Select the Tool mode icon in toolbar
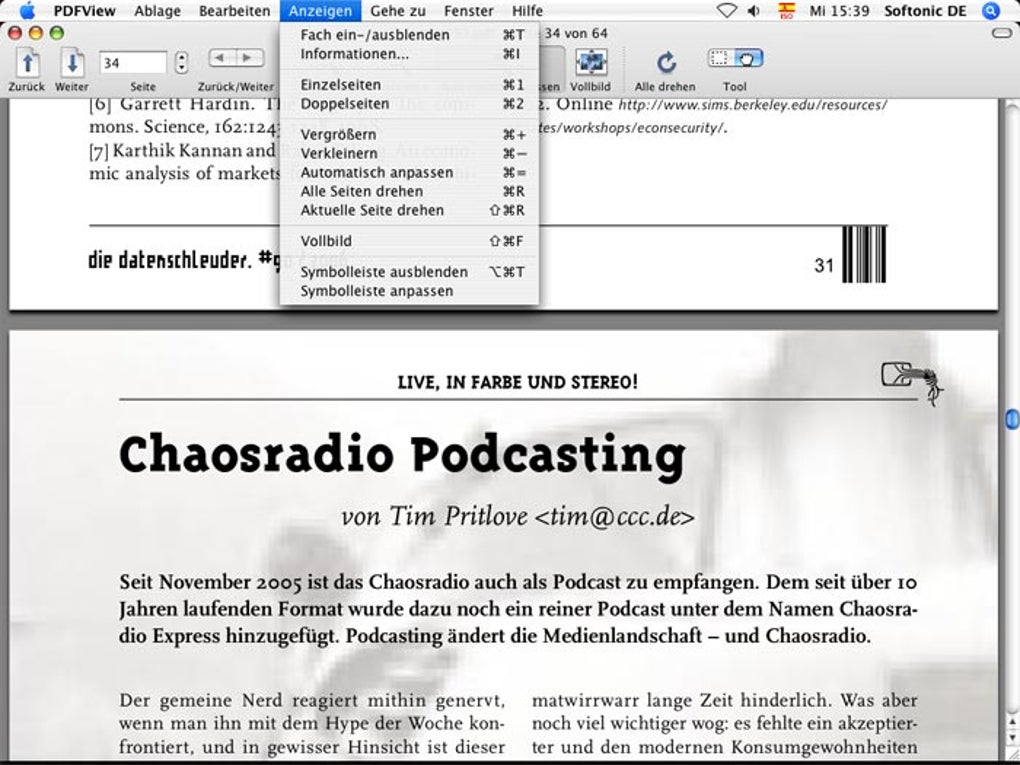This screenshot has width=1020, height=765. (x=735, y=60)
